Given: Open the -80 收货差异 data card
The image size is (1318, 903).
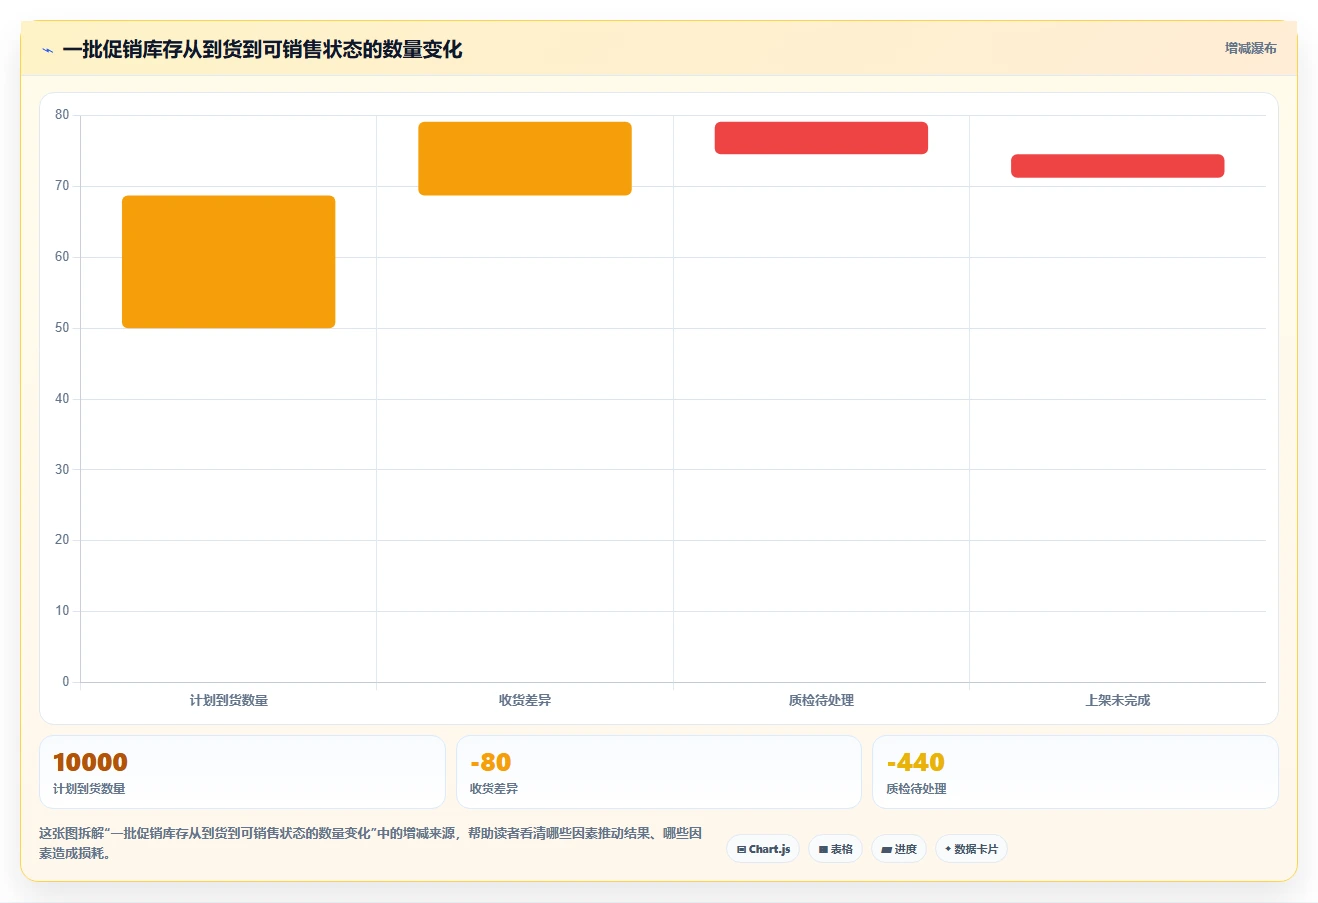Looking at the screenshot, I should pos(659,772).
